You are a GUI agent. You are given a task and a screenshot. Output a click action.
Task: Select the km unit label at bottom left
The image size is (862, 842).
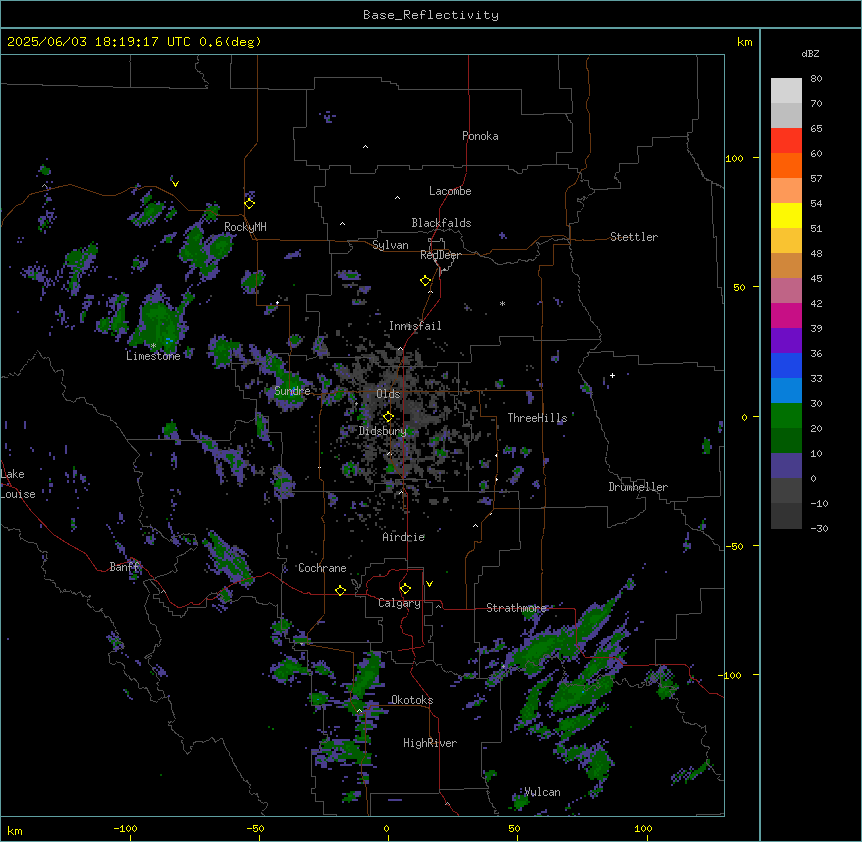[15, 830]
